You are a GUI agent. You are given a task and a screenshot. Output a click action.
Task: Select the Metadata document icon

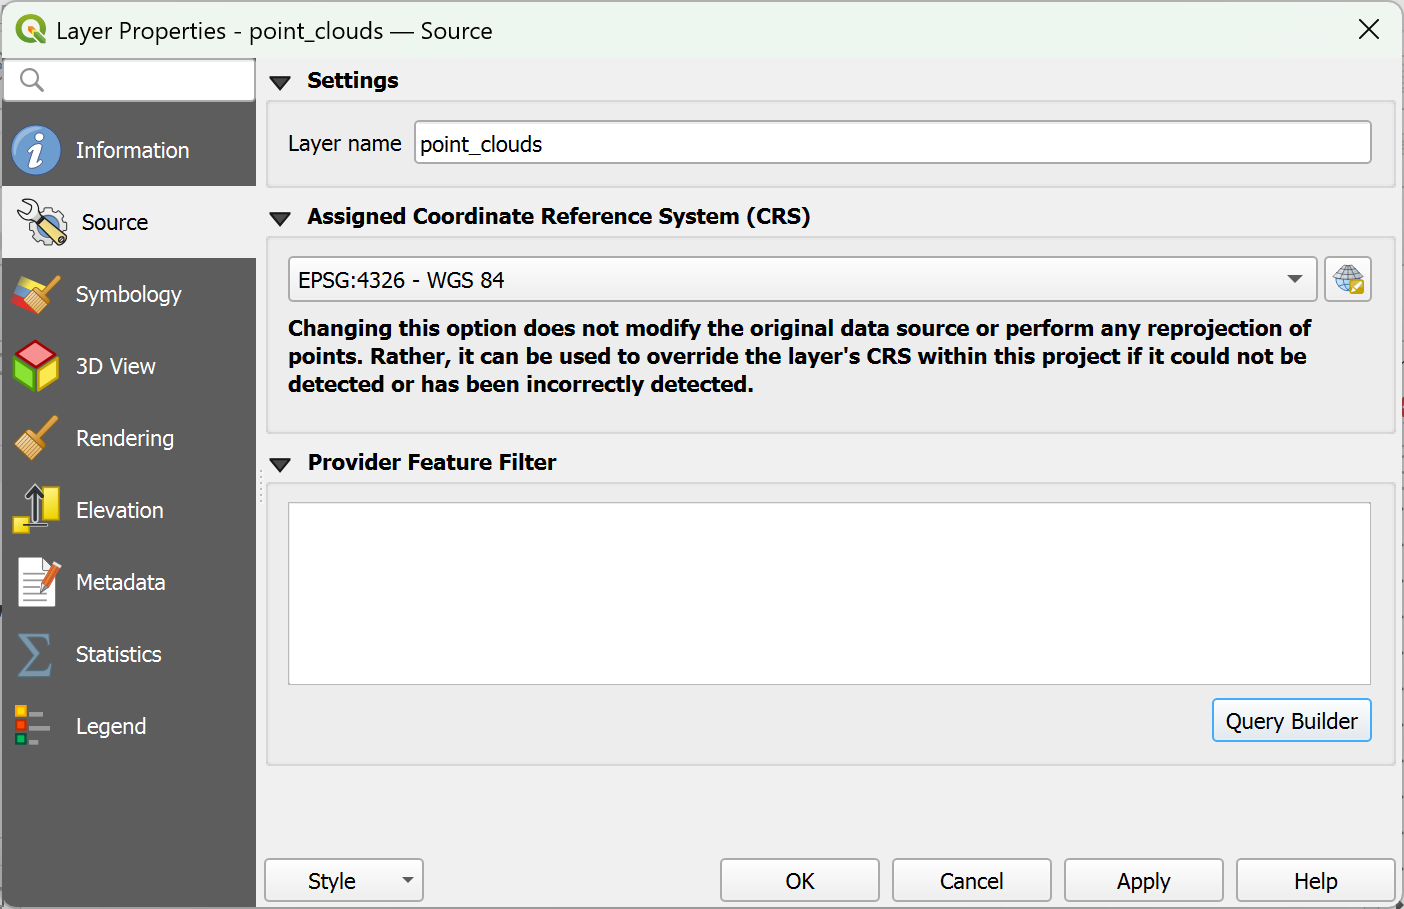click(38, 582)
